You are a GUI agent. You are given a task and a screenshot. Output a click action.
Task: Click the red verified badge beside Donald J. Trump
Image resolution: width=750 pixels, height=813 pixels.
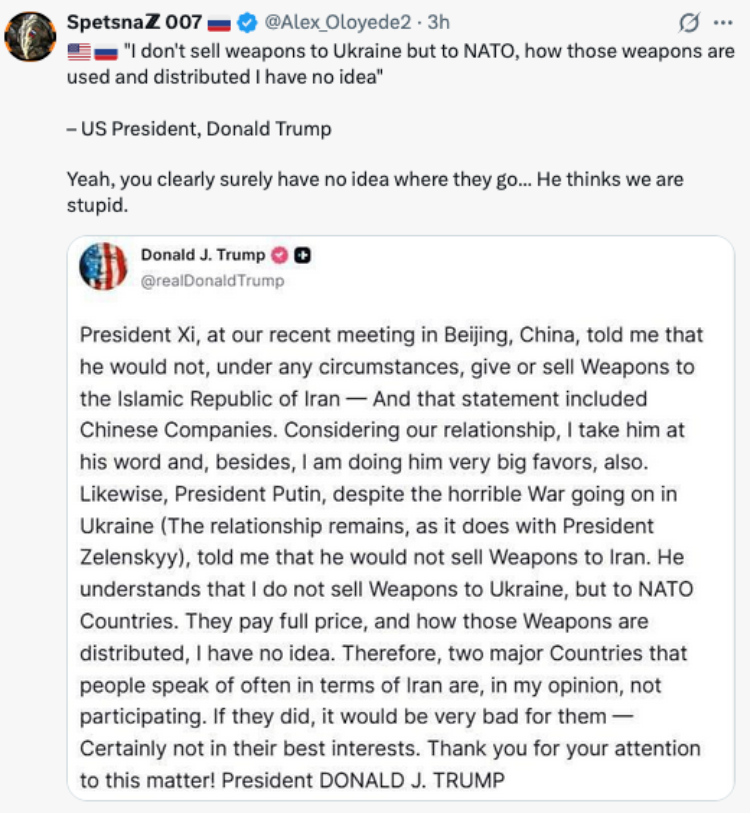click(x=280, y=255)
